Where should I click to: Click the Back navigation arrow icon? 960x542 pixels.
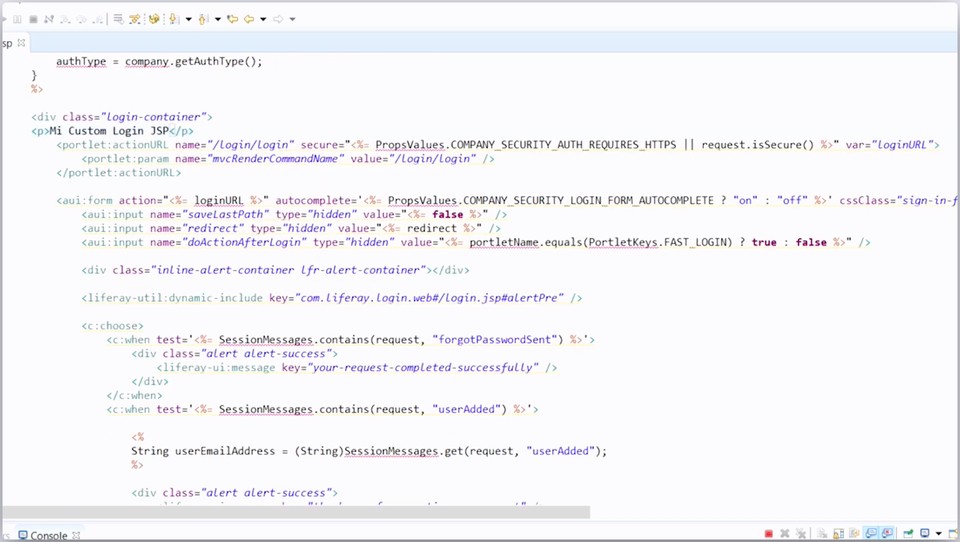[x=249, y=19]
